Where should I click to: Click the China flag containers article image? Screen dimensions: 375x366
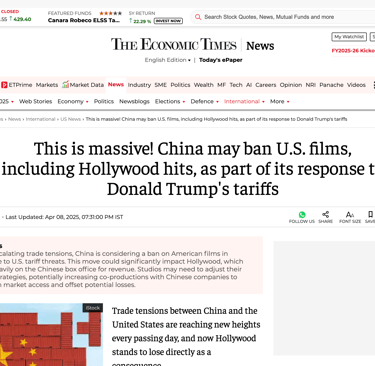(x=51, y=334)
